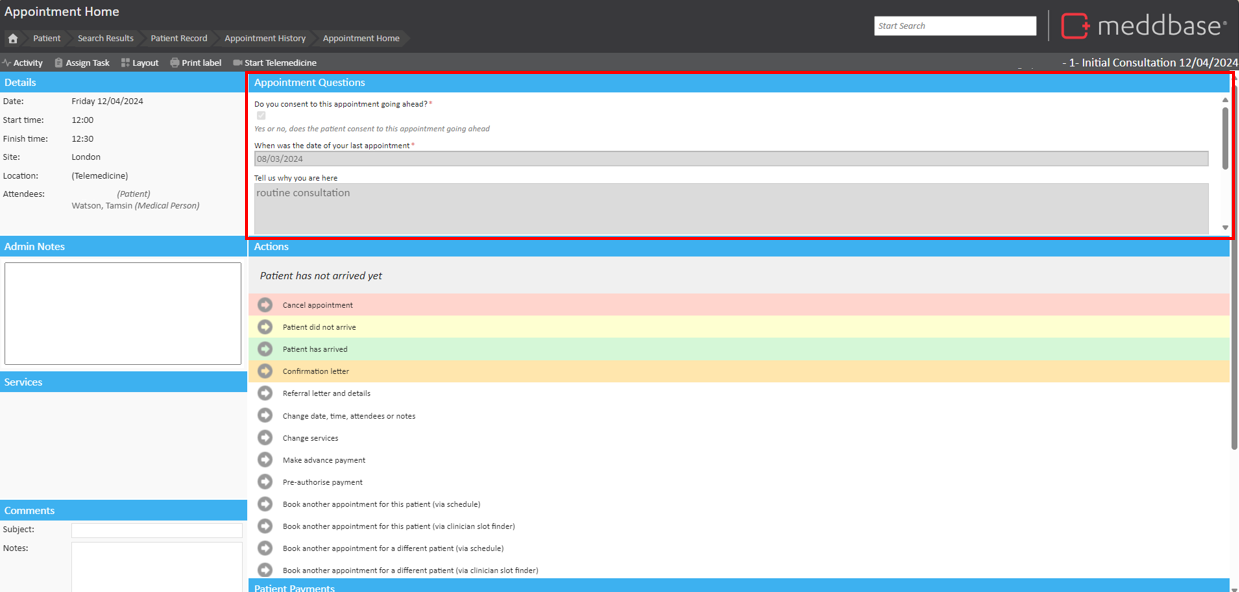
Task: Click arrow icon beside Cancel appointment
Action: pyautogui.click(x=265, y=305)
